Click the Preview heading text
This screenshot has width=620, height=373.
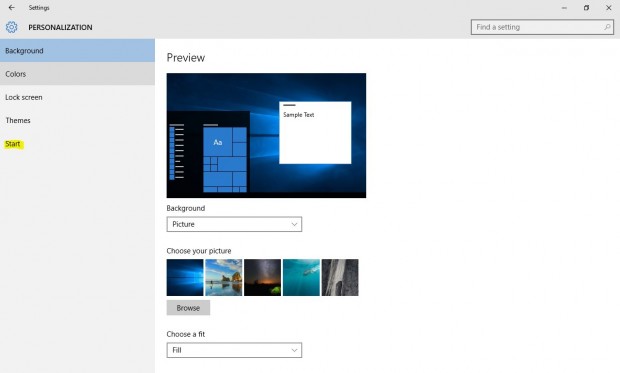pos(186,58)
